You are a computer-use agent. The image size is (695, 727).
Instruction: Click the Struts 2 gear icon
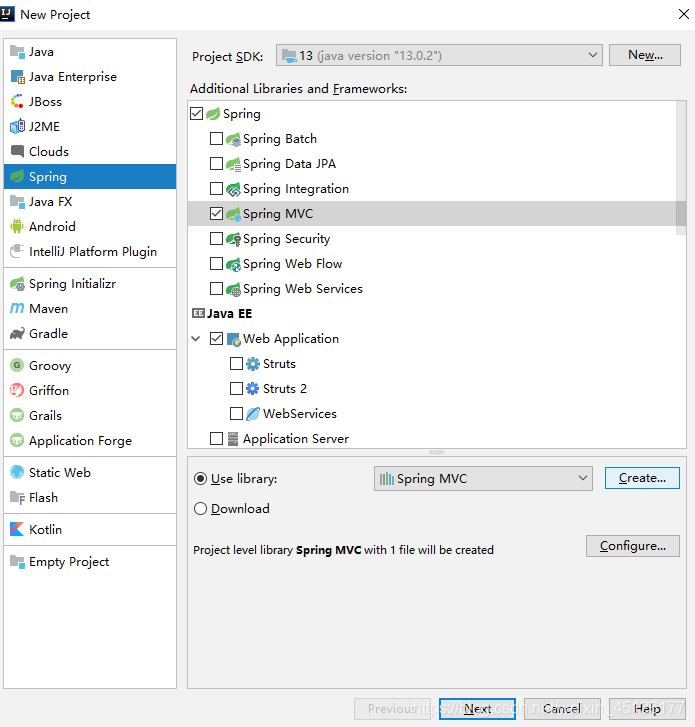[253, 389]
